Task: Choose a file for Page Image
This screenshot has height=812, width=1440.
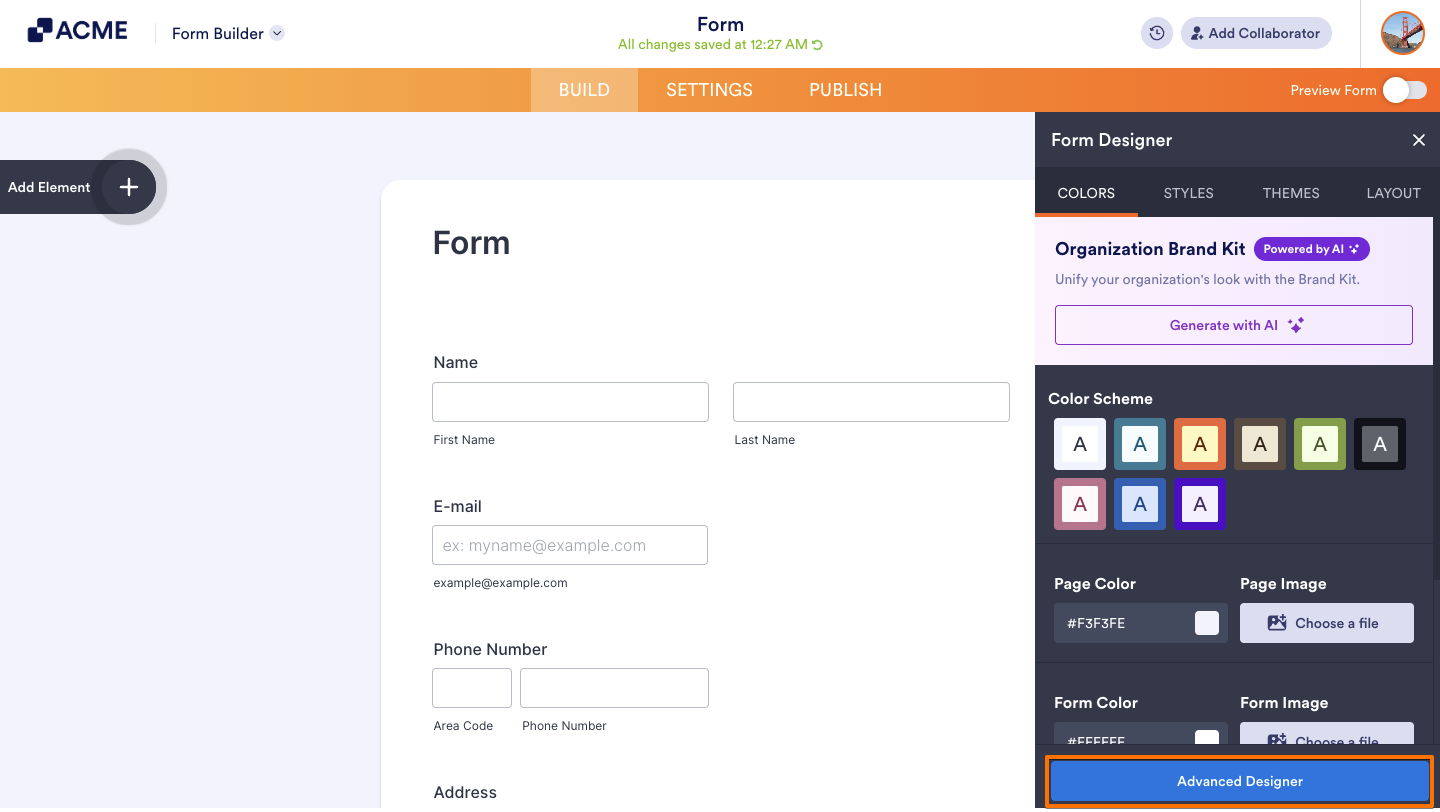Action: coord(1326,623)
